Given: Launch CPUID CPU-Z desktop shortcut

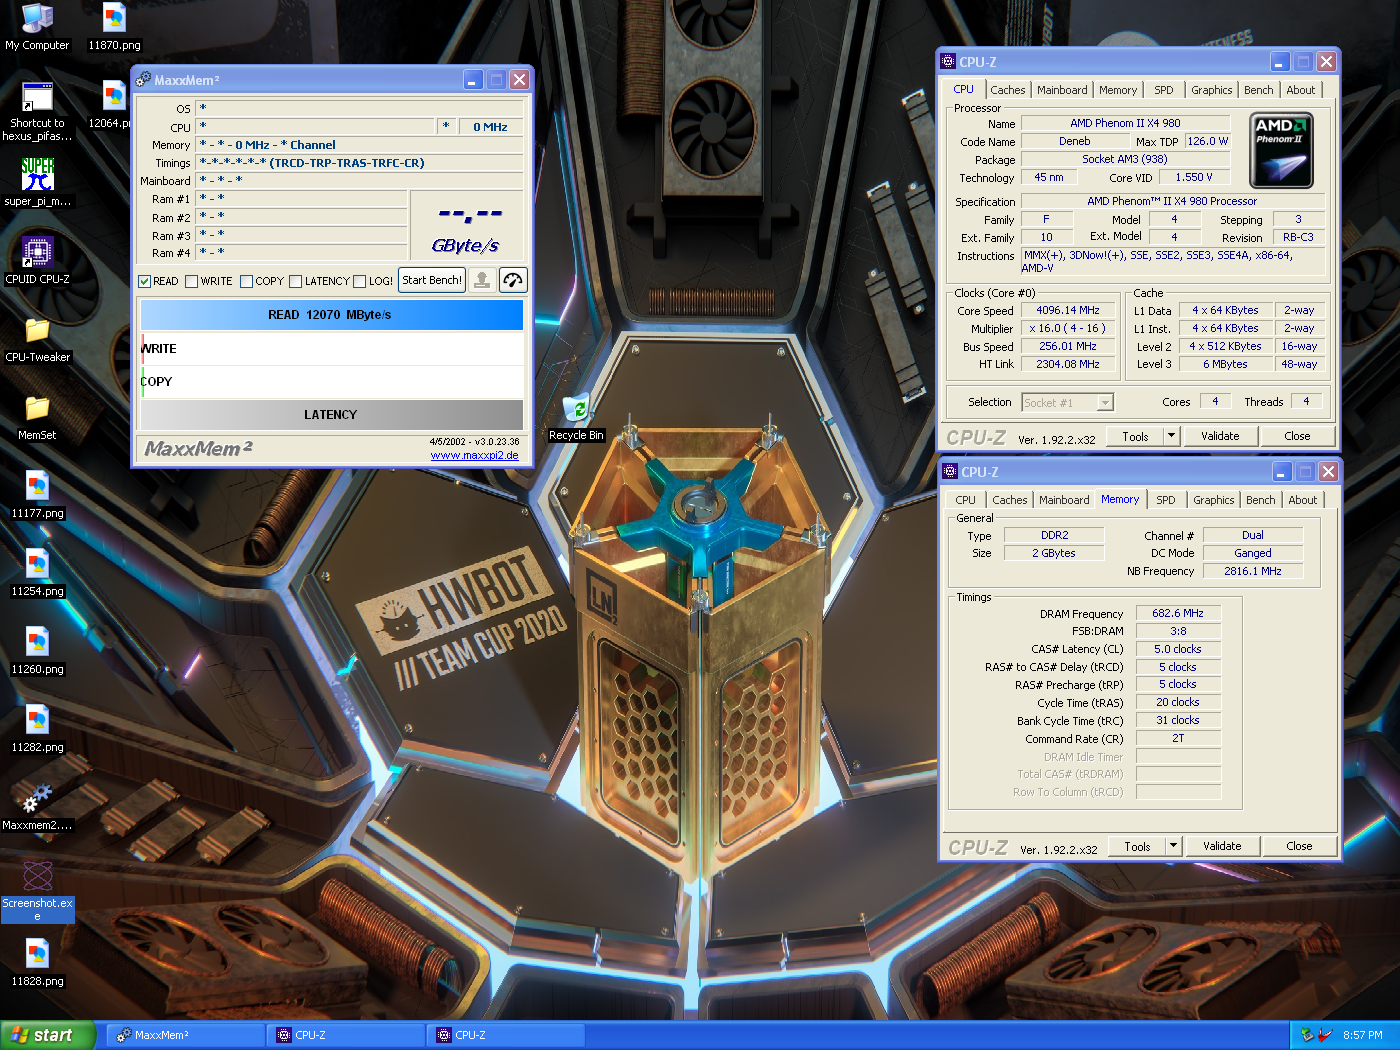Looking at the screenshot, I should tap(37, 260).
